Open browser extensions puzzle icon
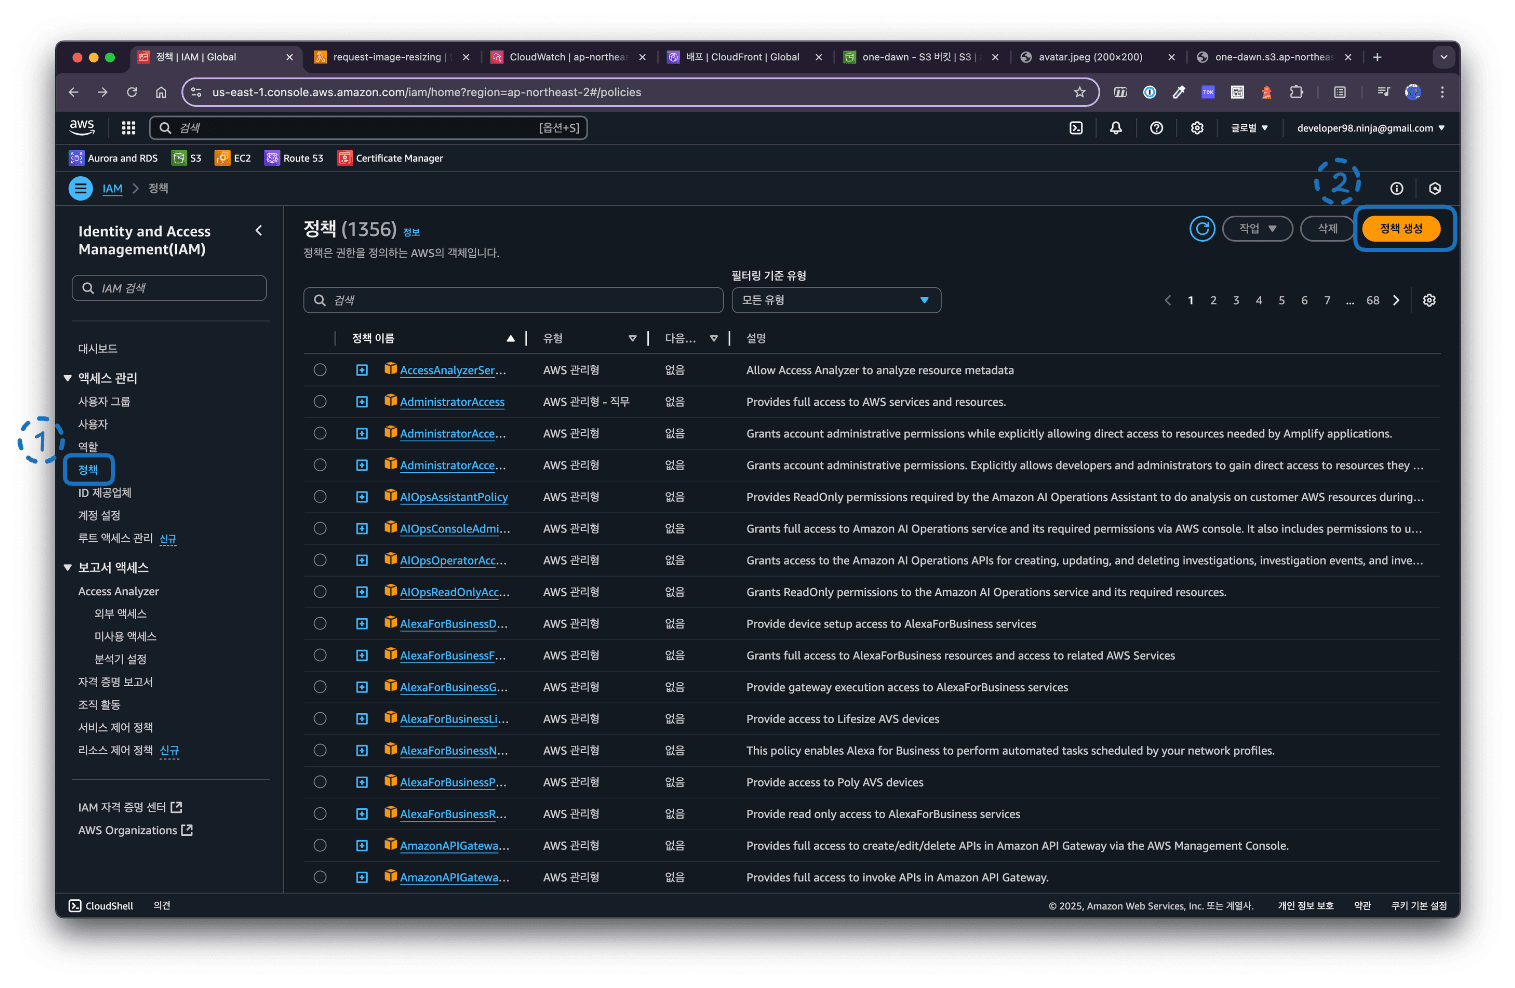Viewport: 1515px width, 988px height. pos(1296,92)
